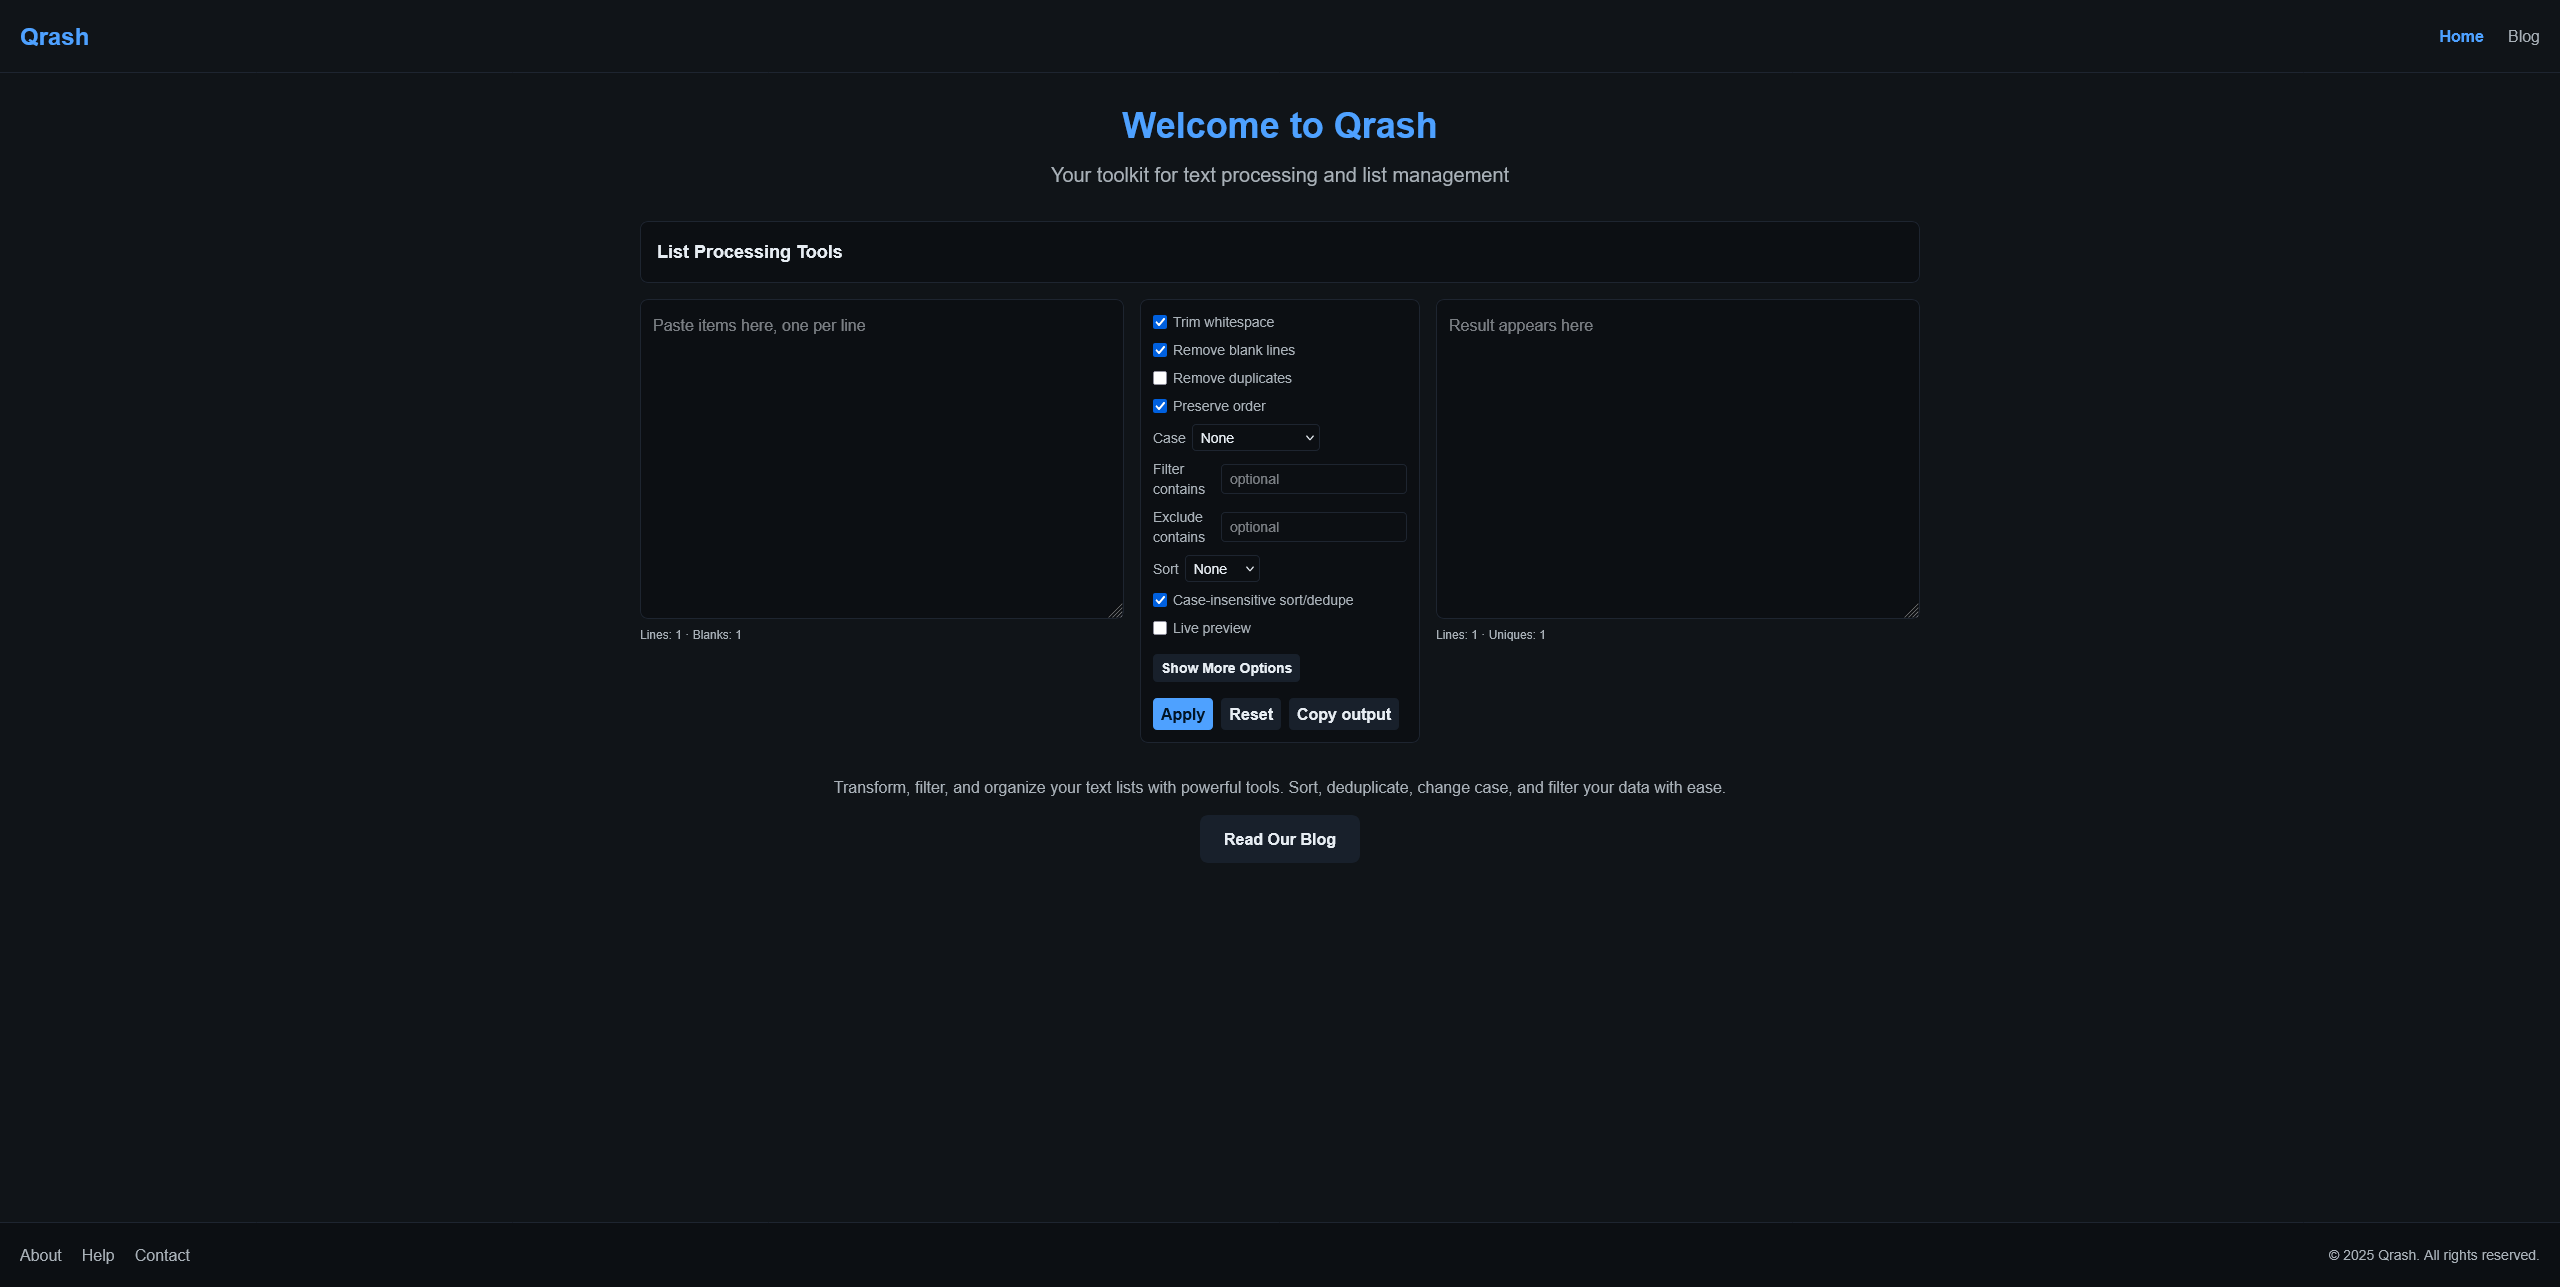
Task: Go to Home in top navigation
Action: [2461, 36]
